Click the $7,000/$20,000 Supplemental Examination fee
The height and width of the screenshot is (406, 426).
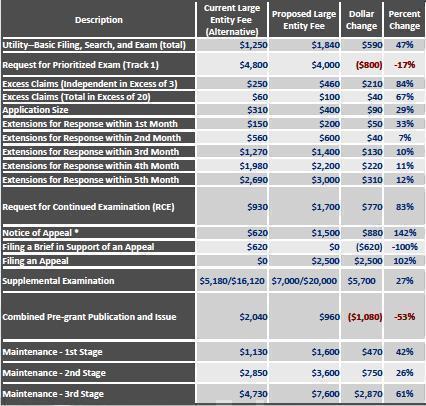tap(304, 281)
